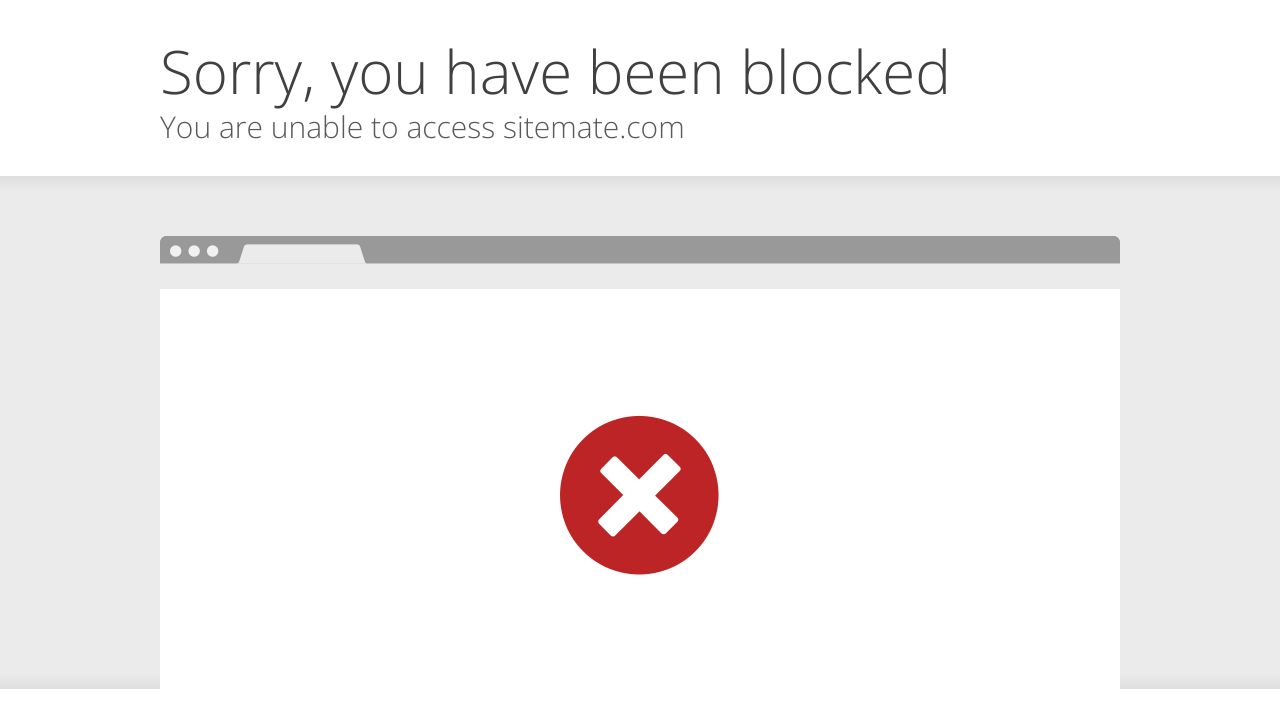Click the dark gray illustrated browser title bar
The width and height of the screenshot is (1280, 720).
coord(740,250)
